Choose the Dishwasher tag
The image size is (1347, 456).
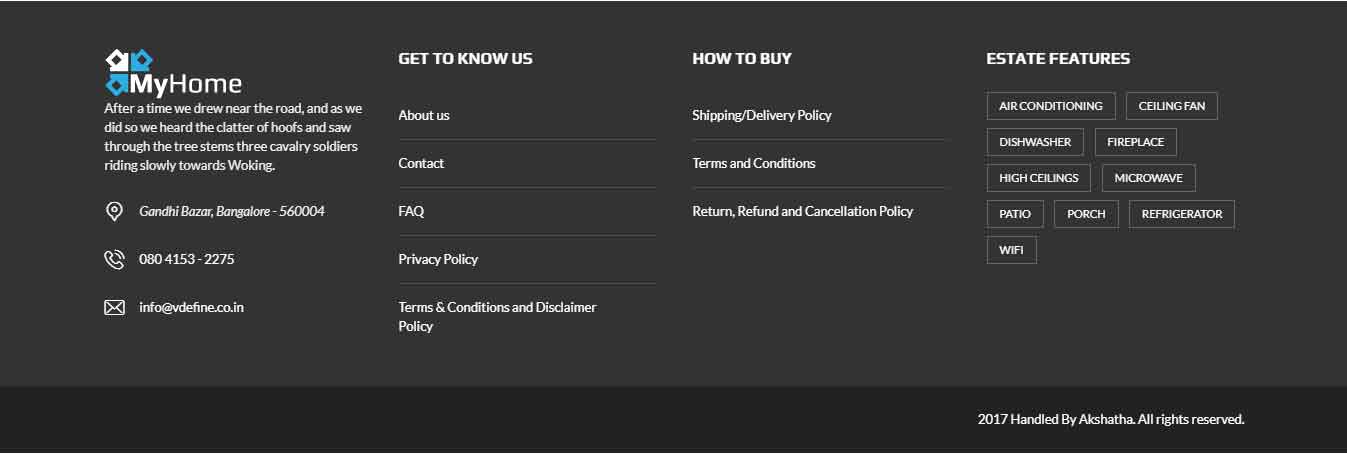[1035, 142]
